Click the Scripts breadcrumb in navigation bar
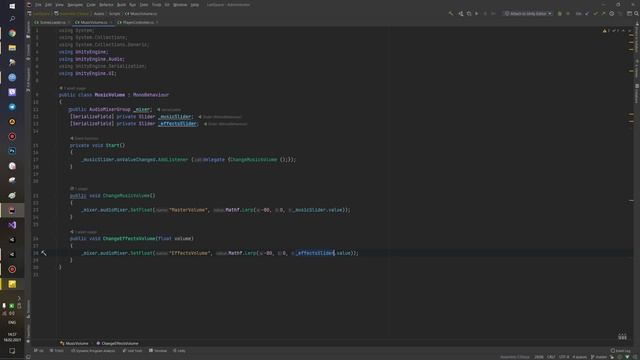The height and width of the screenshot is (360, 640). click(x=114, y=13)
